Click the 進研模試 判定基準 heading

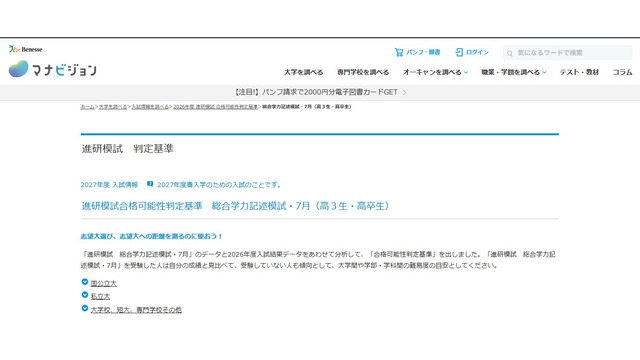(x=127, y=149)
